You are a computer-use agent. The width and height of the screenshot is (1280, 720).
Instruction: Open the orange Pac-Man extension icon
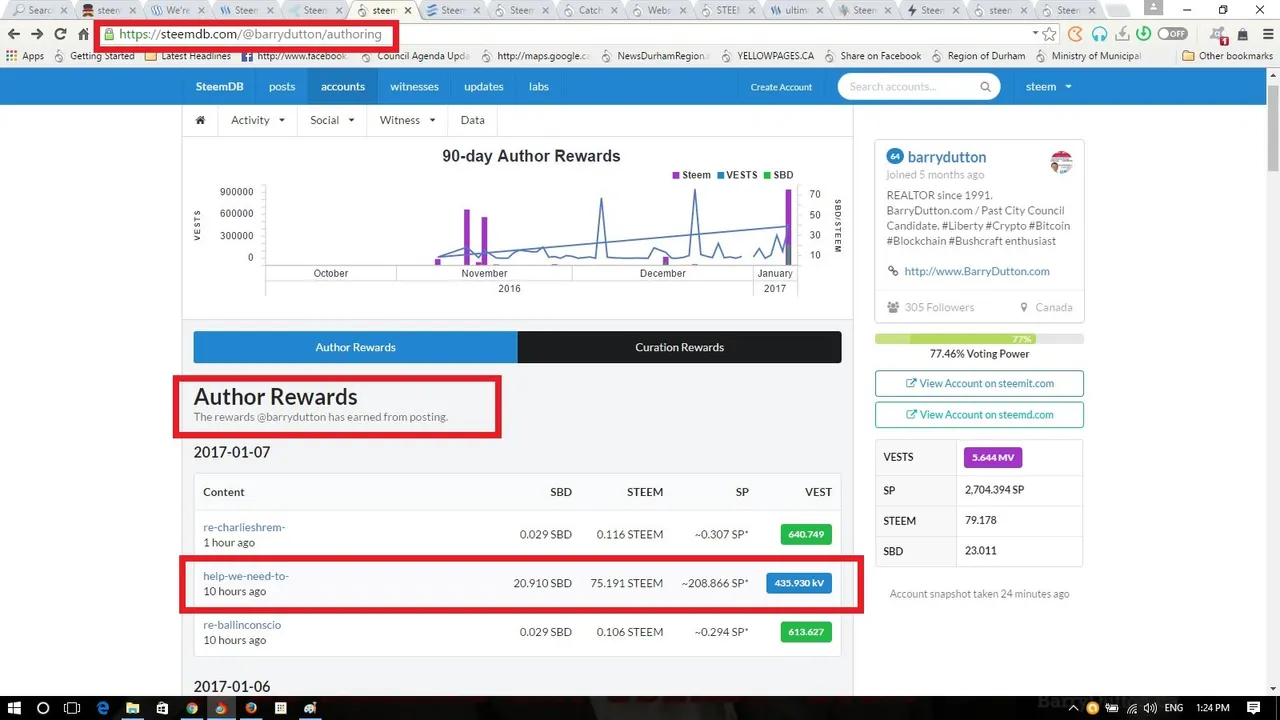1075,34
